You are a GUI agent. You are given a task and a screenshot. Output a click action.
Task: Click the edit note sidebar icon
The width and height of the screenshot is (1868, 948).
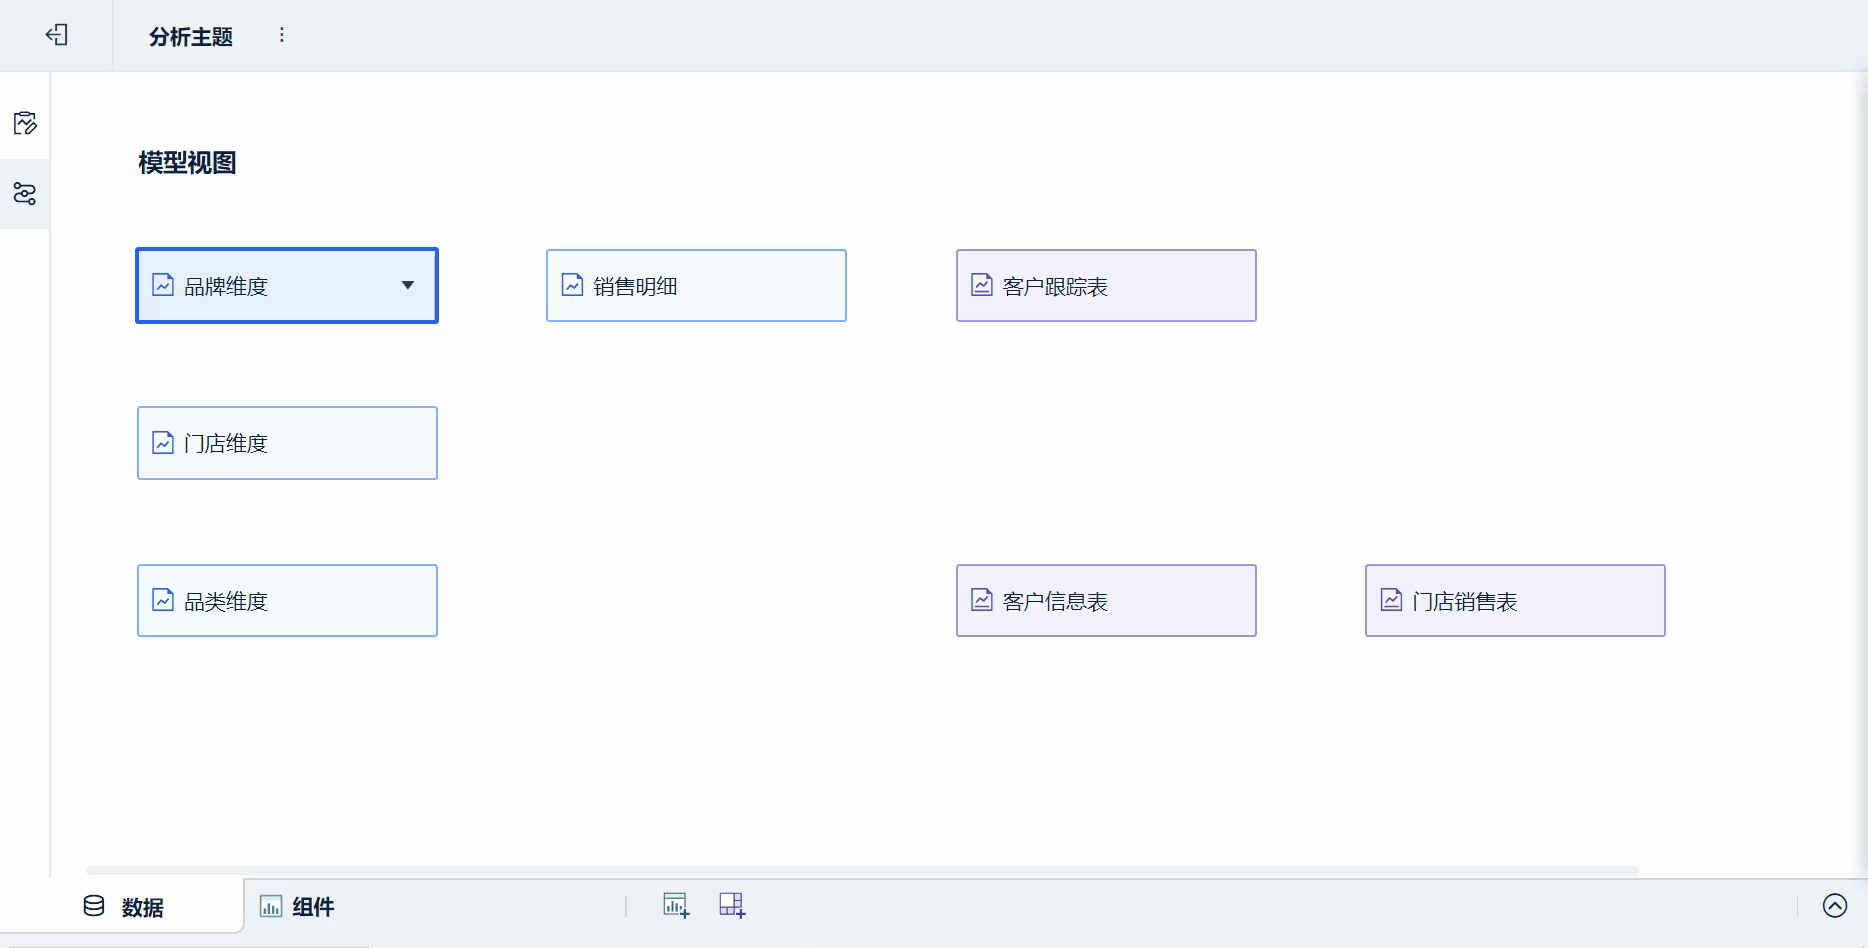pos(25,123)
